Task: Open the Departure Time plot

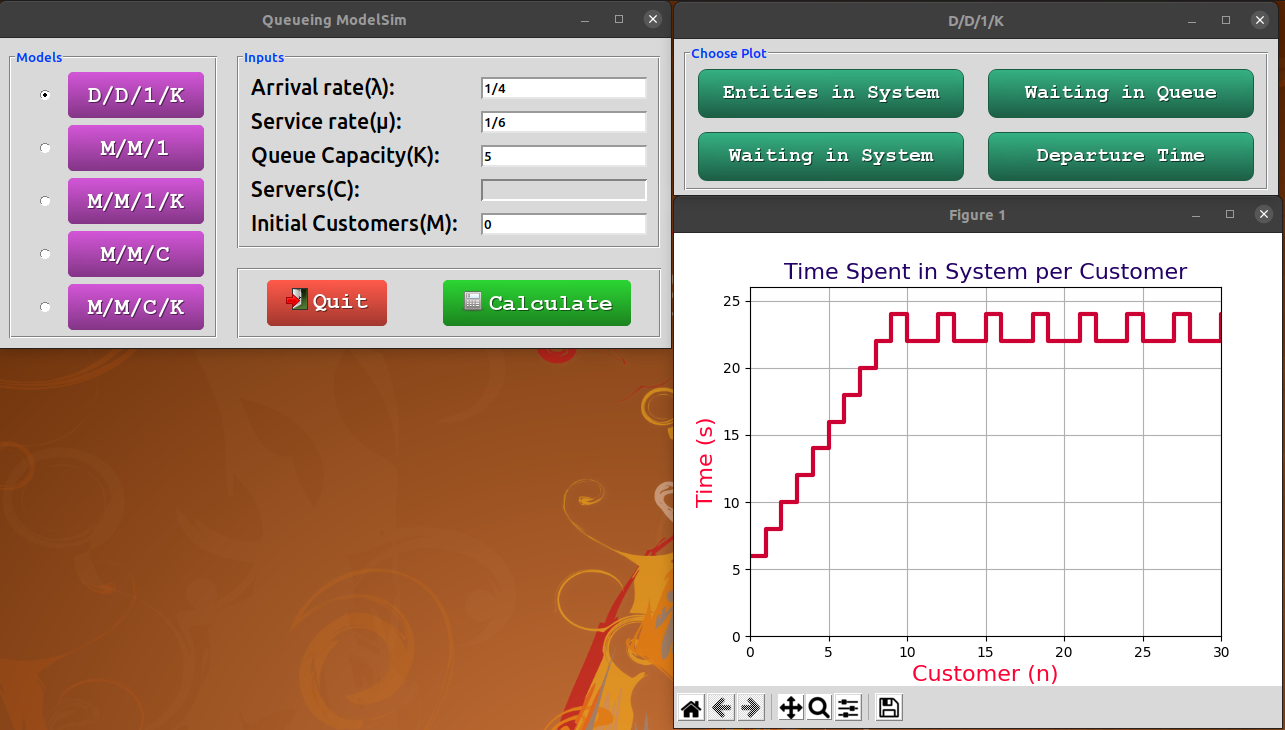Action: tap(1120, 156)
